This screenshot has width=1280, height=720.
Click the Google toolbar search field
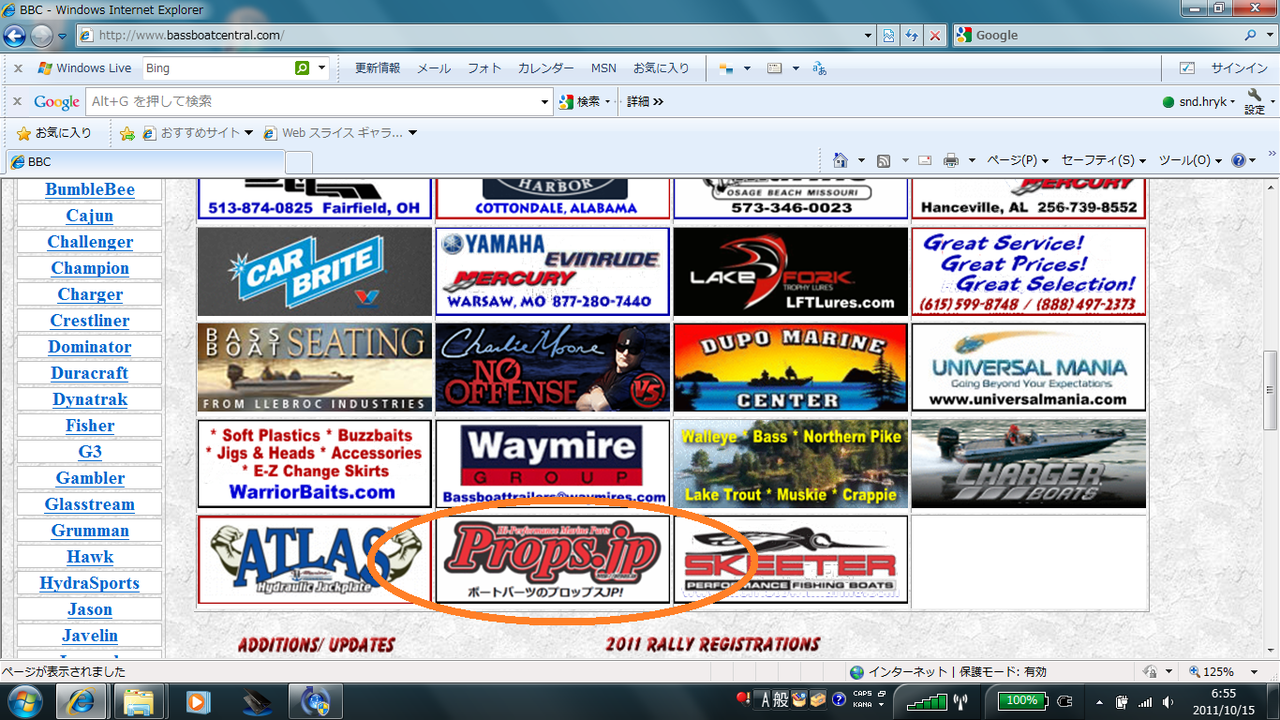(313, 101)
